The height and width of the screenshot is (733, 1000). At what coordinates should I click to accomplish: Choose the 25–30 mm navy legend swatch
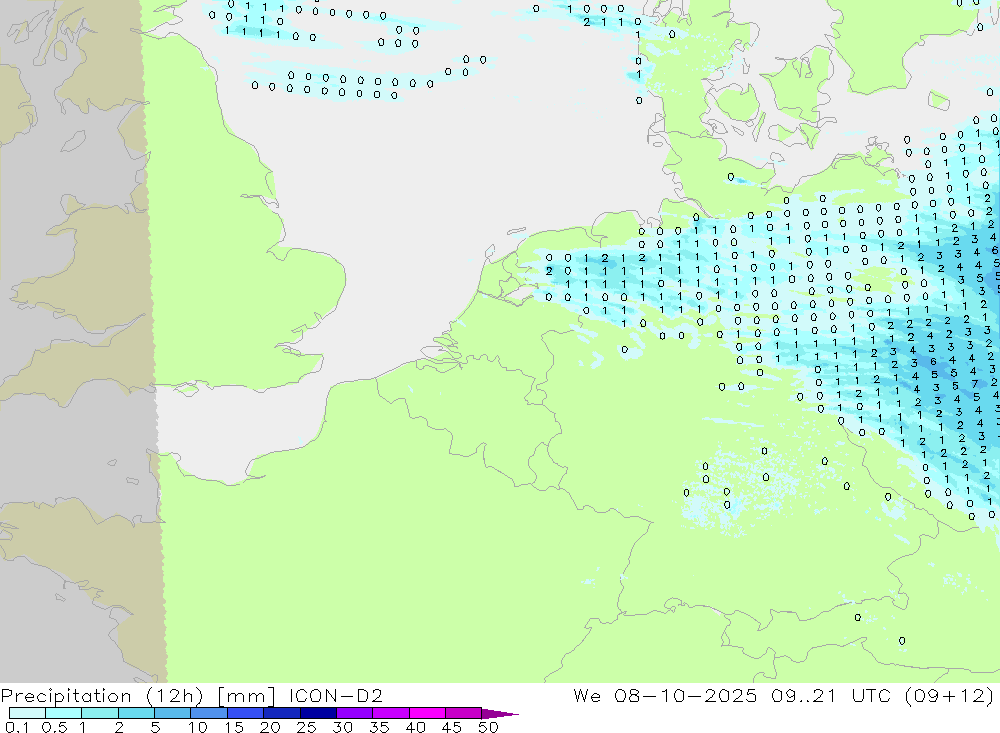(318, 713)
